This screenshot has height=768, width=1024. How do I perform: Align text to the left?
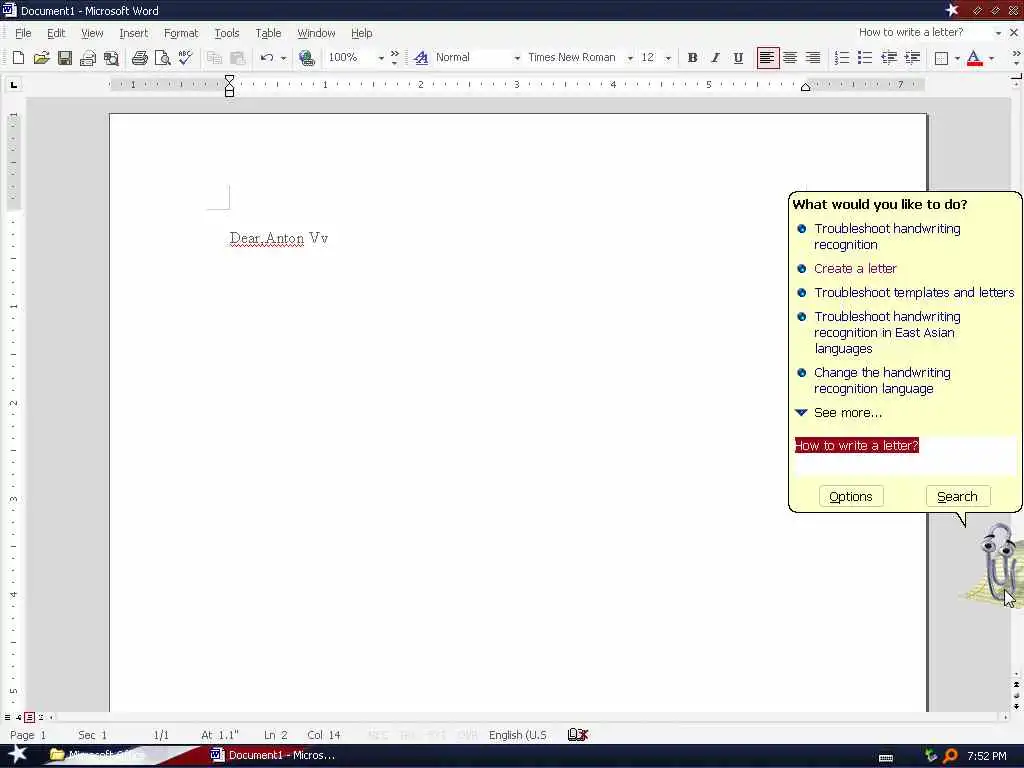767,57
